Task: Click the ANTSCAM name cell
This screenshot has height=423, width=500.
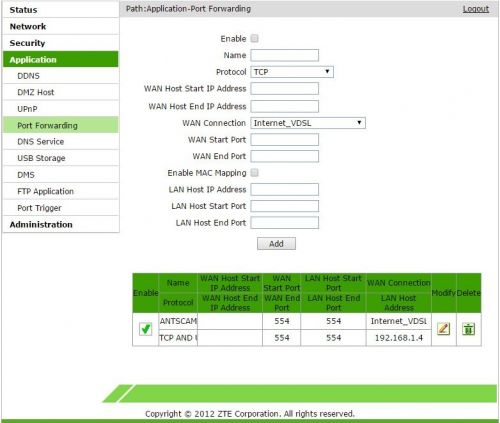Action: 178,321
